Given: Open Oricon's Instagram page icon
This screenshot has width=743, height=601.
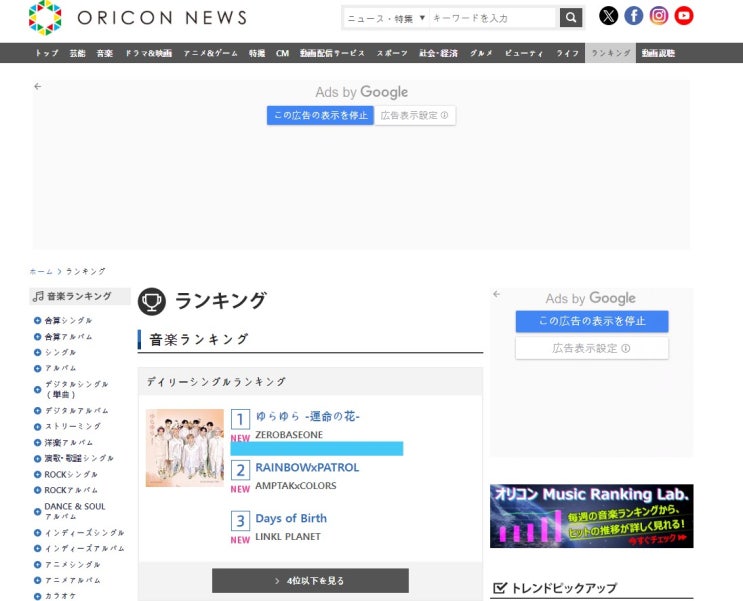Looking at the screenshot, I should pyautogui.click(x=659, y=16).
